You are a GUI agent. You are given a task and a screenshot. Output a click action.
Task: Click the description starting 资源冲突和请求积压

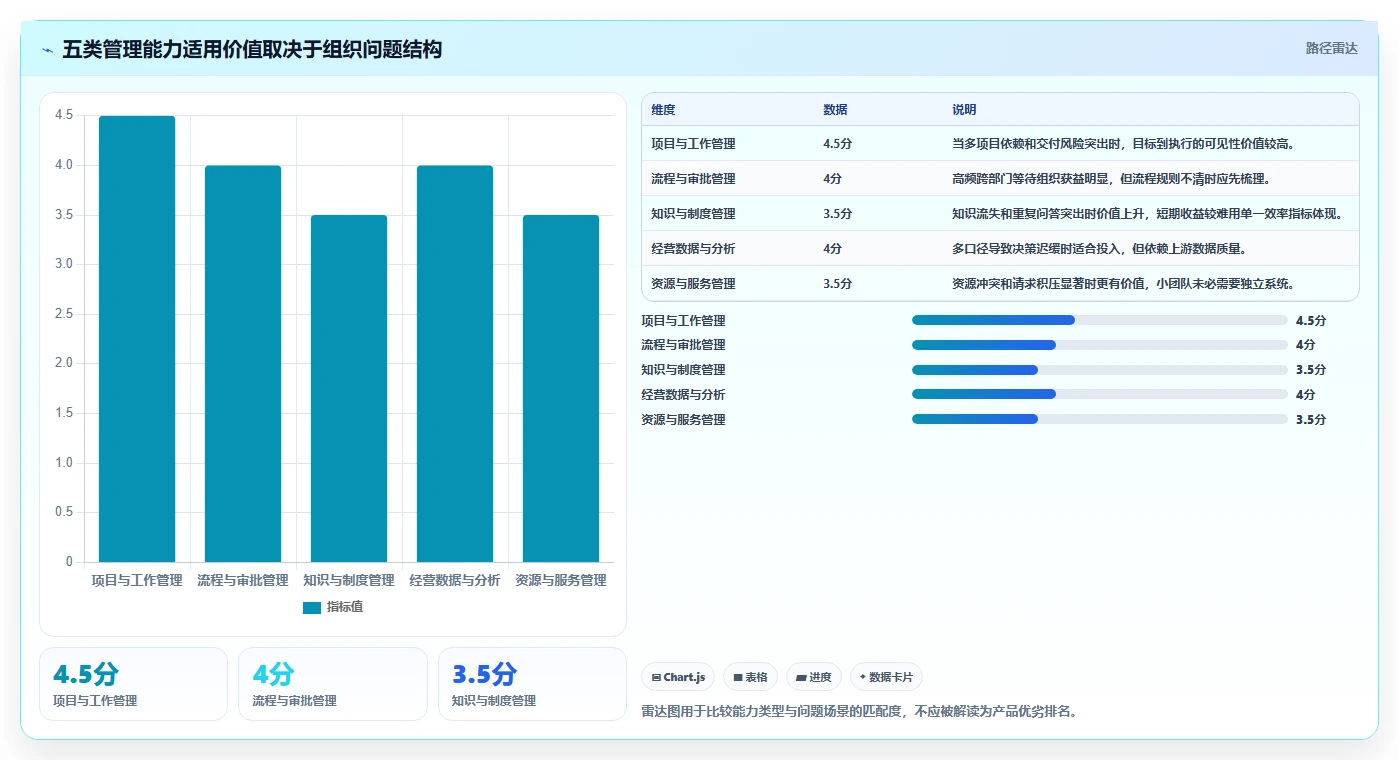(x=1124, y=284)
